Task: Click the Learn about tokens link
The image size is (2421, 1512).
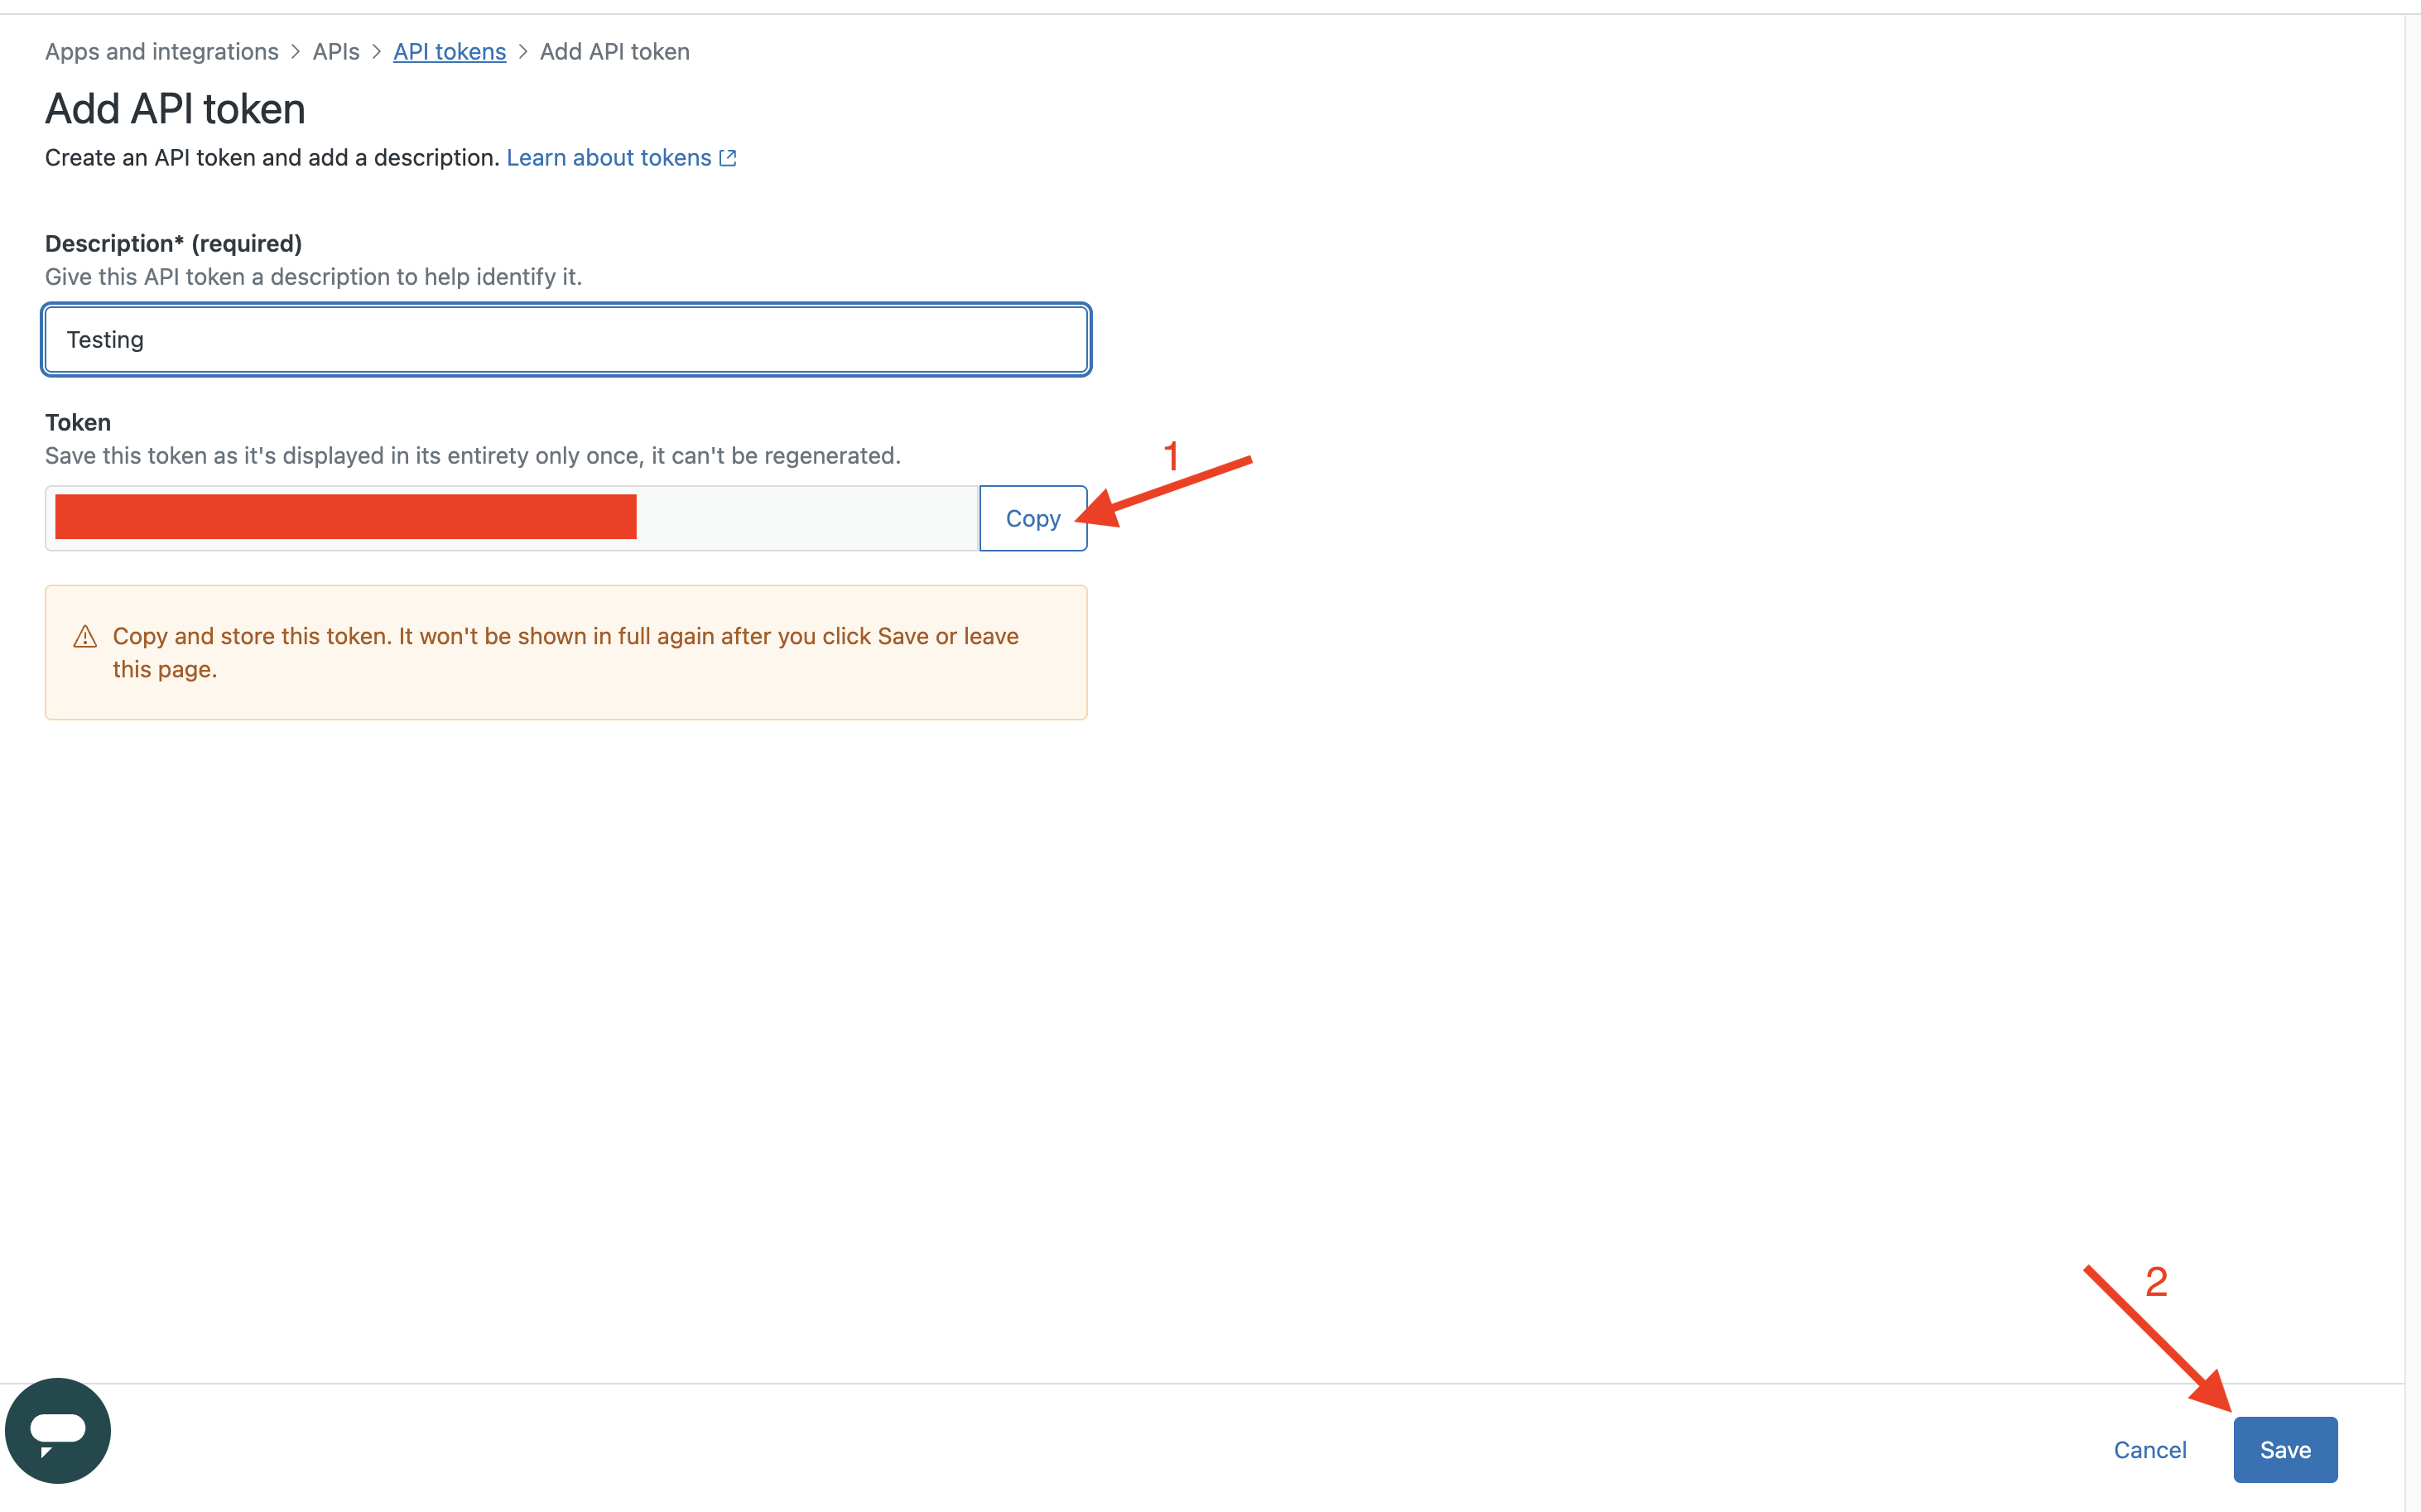Action: (x=610, y=157)
